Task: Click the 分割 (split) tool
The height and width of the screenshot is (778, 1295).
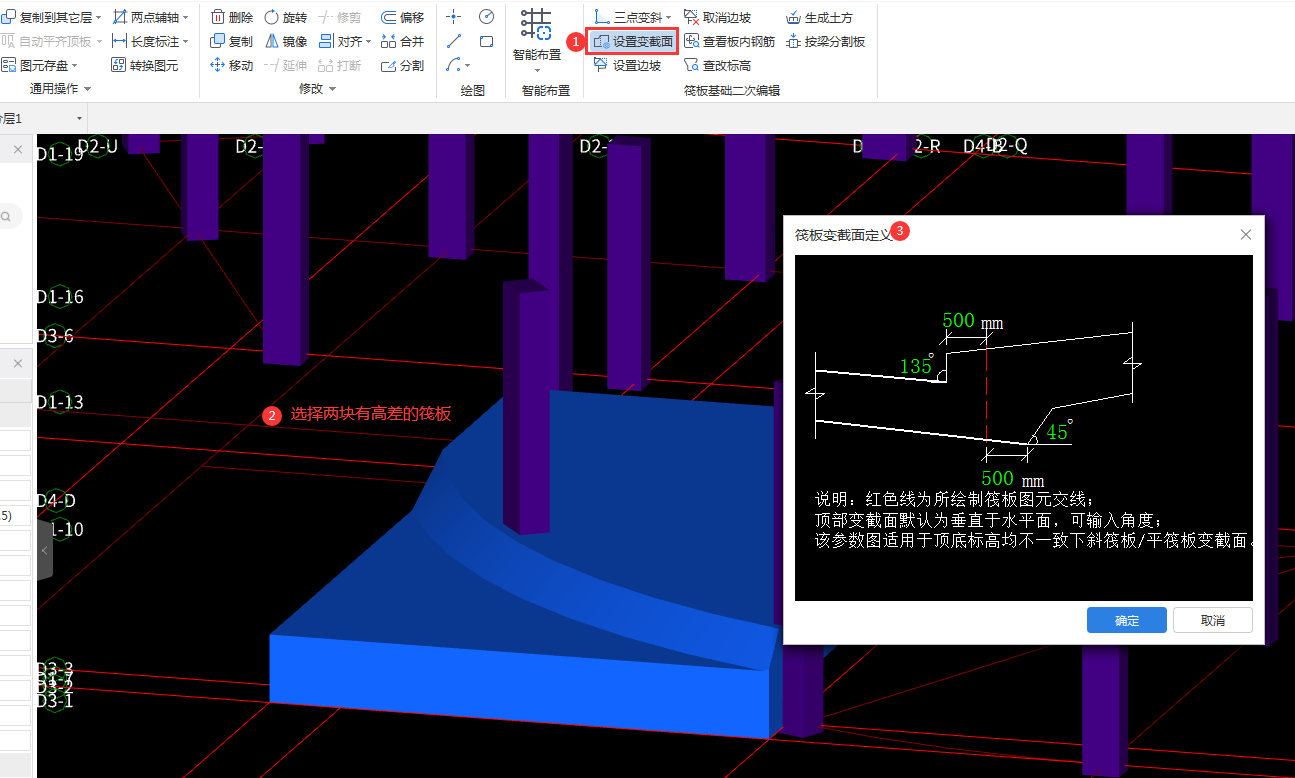Action: (x=402, y=65)
